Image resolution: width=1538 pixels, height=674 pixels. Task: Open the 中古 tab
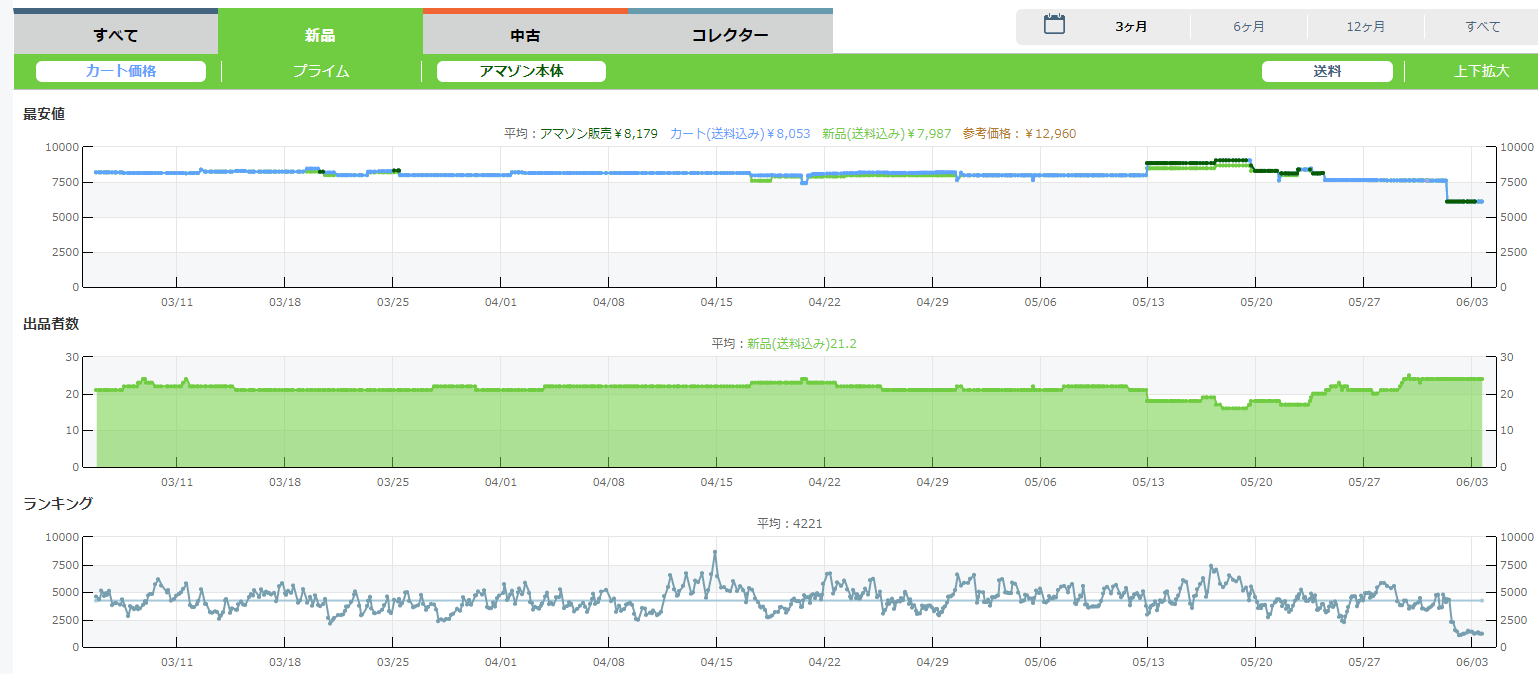point(525,35)
